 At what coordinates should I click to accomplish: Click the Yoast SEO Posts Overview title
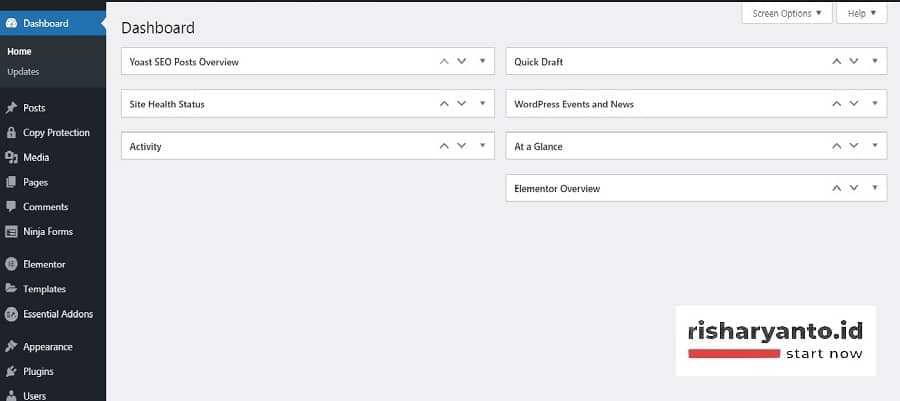[184, 62]
